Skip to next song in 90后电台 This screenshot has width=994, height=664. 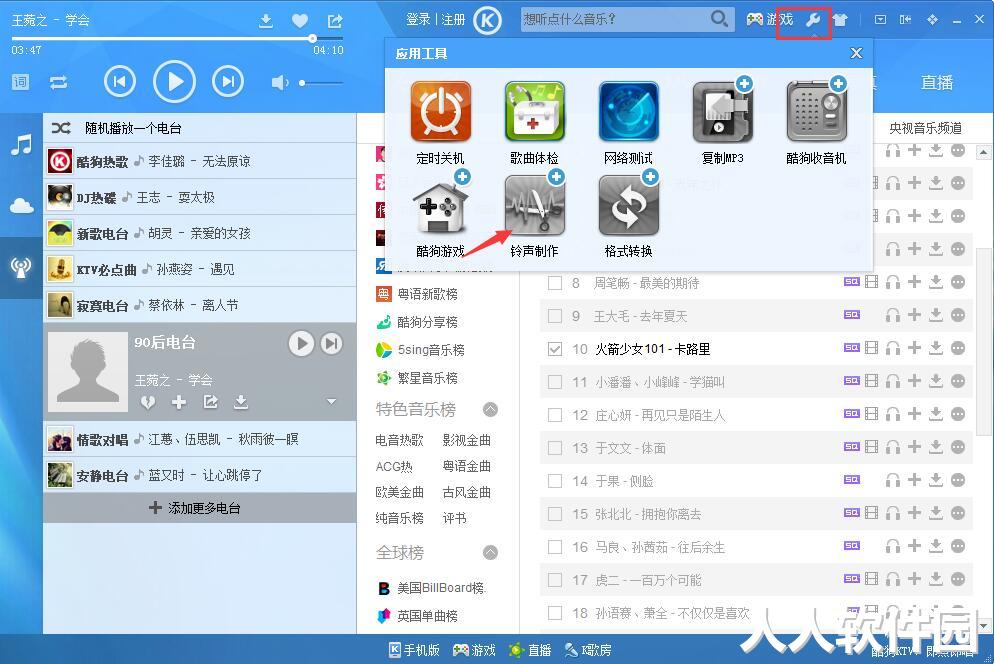point(331,344)
